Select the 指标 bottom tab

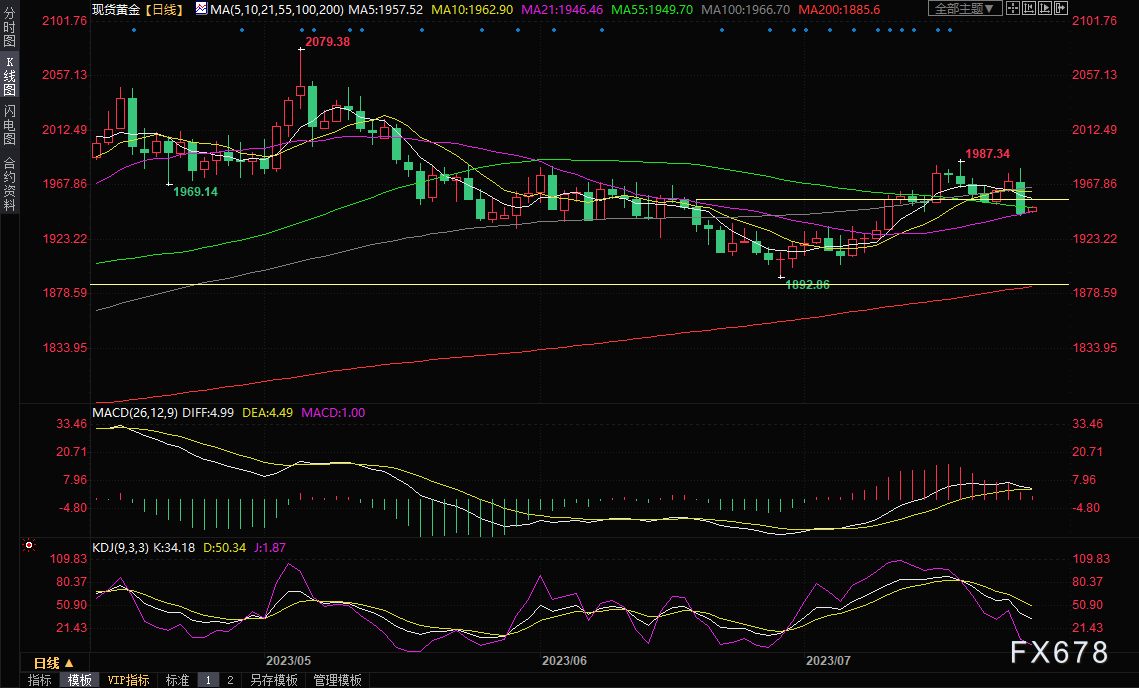click(x=40, y=680)
